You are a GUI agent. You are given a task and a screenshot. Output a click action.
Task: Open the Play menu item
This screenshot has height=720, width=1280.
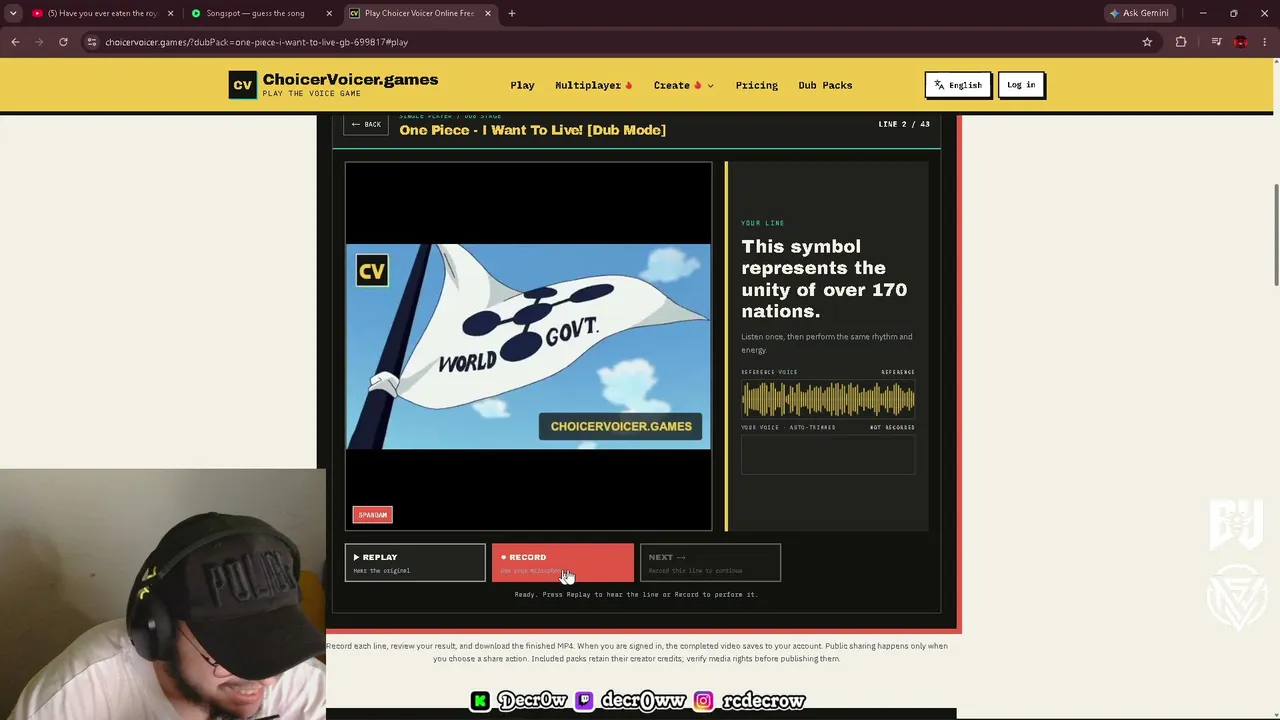522,85
